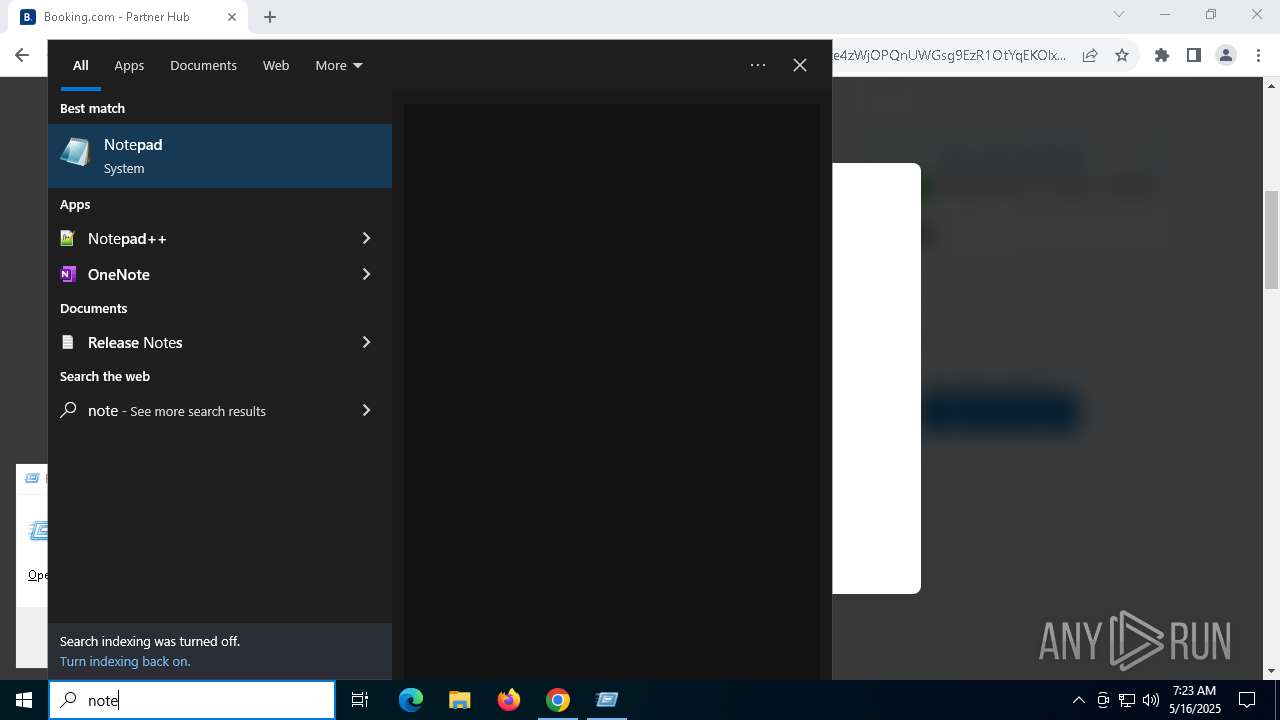Click the network tray icon
This screenshot has width=1280, height=720.
tap(1127, 700)
